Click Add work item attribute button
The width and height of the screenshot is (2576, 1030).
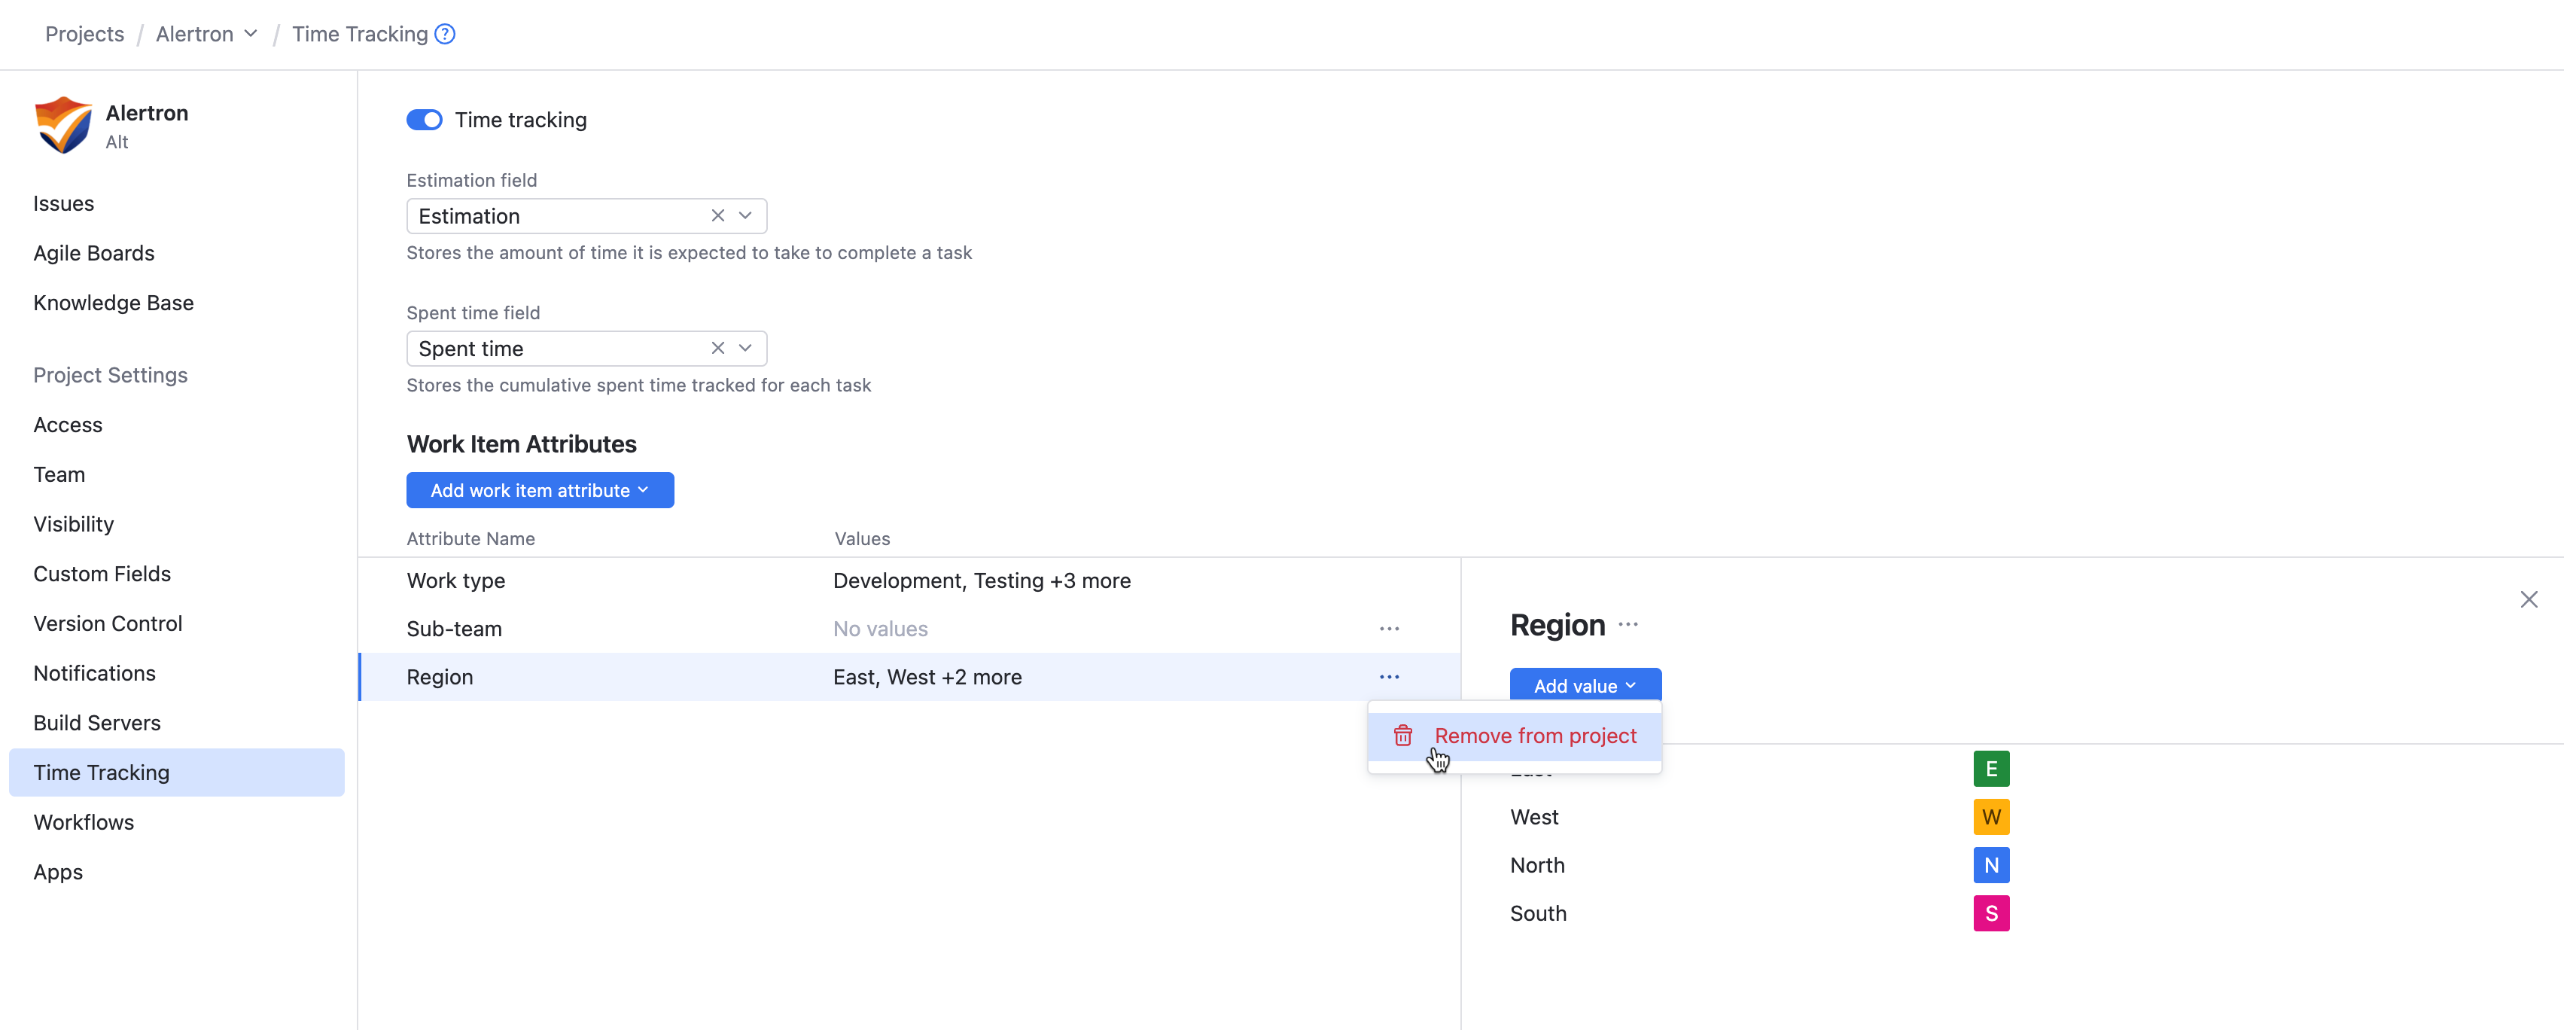(539, 490)
